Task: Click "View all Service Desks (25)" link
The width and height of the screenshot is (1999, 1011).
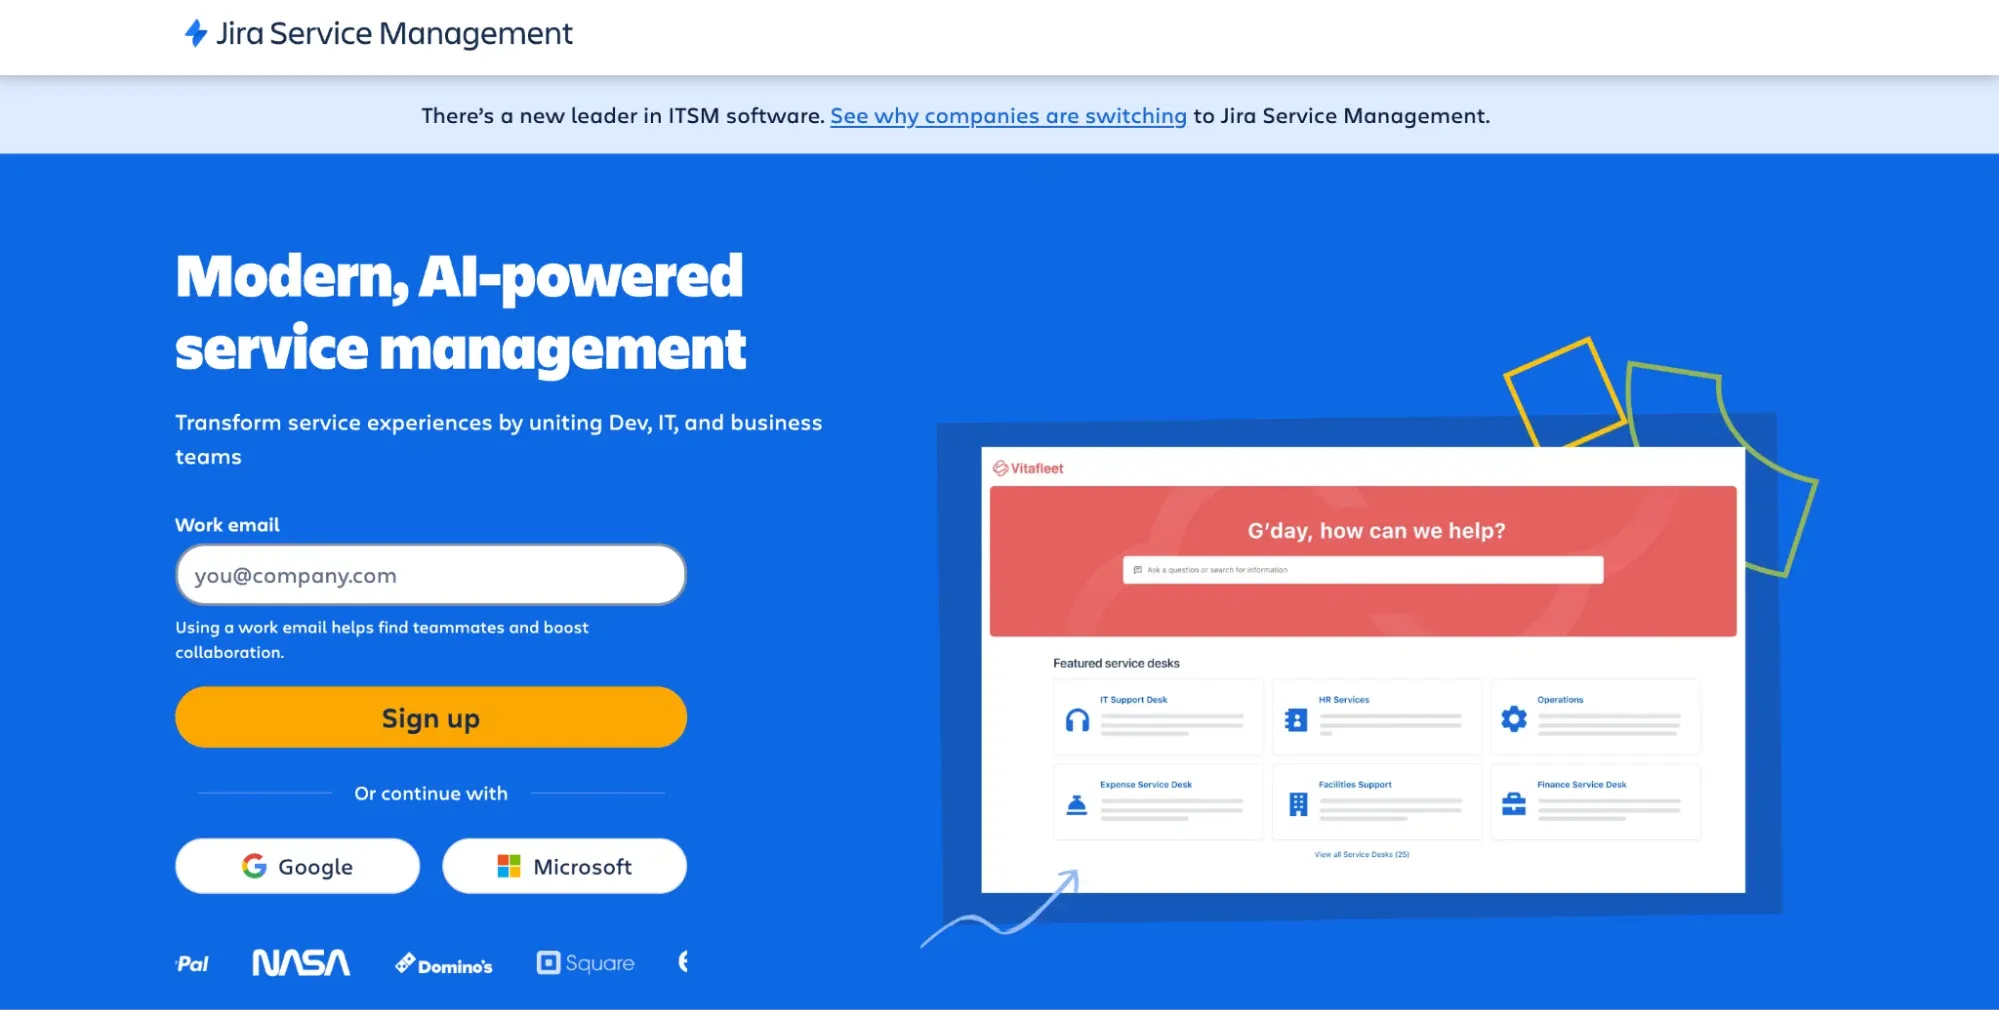Action: pyautogui.click(x=1360, y=854)
